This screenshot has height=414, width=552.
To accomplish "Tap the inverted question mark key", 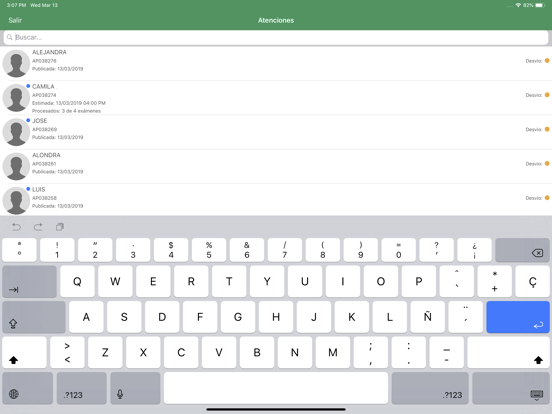I will pyautogui.click(x=474, y=250).
